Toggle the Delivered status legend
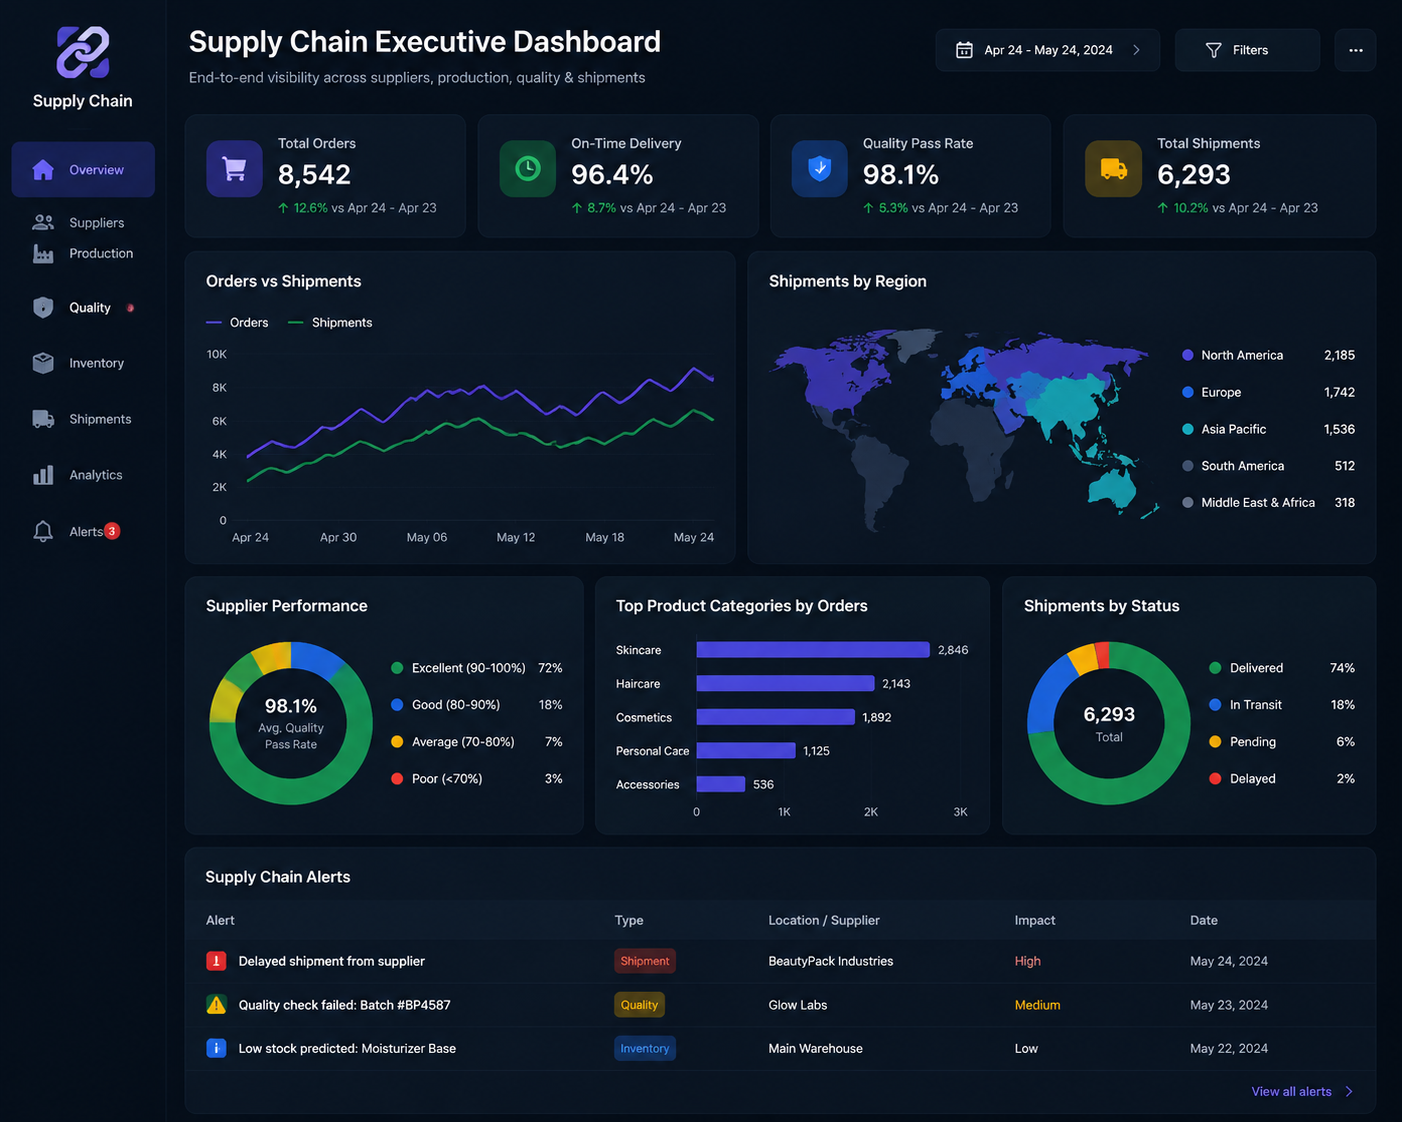Viewport: 1402px width, 1122px height. coord(1282,668)
